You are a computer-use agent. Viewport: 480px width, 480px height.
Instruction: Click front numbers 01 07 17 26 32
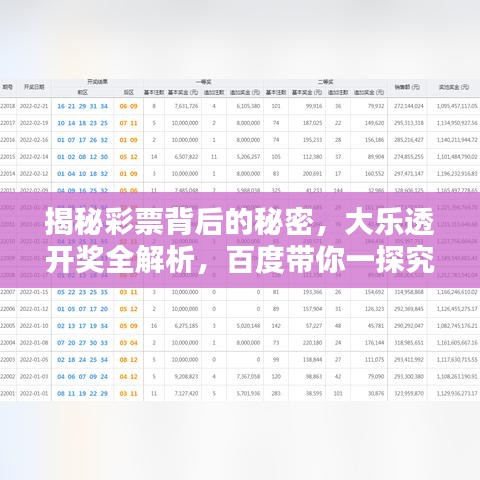click(82, 140)
